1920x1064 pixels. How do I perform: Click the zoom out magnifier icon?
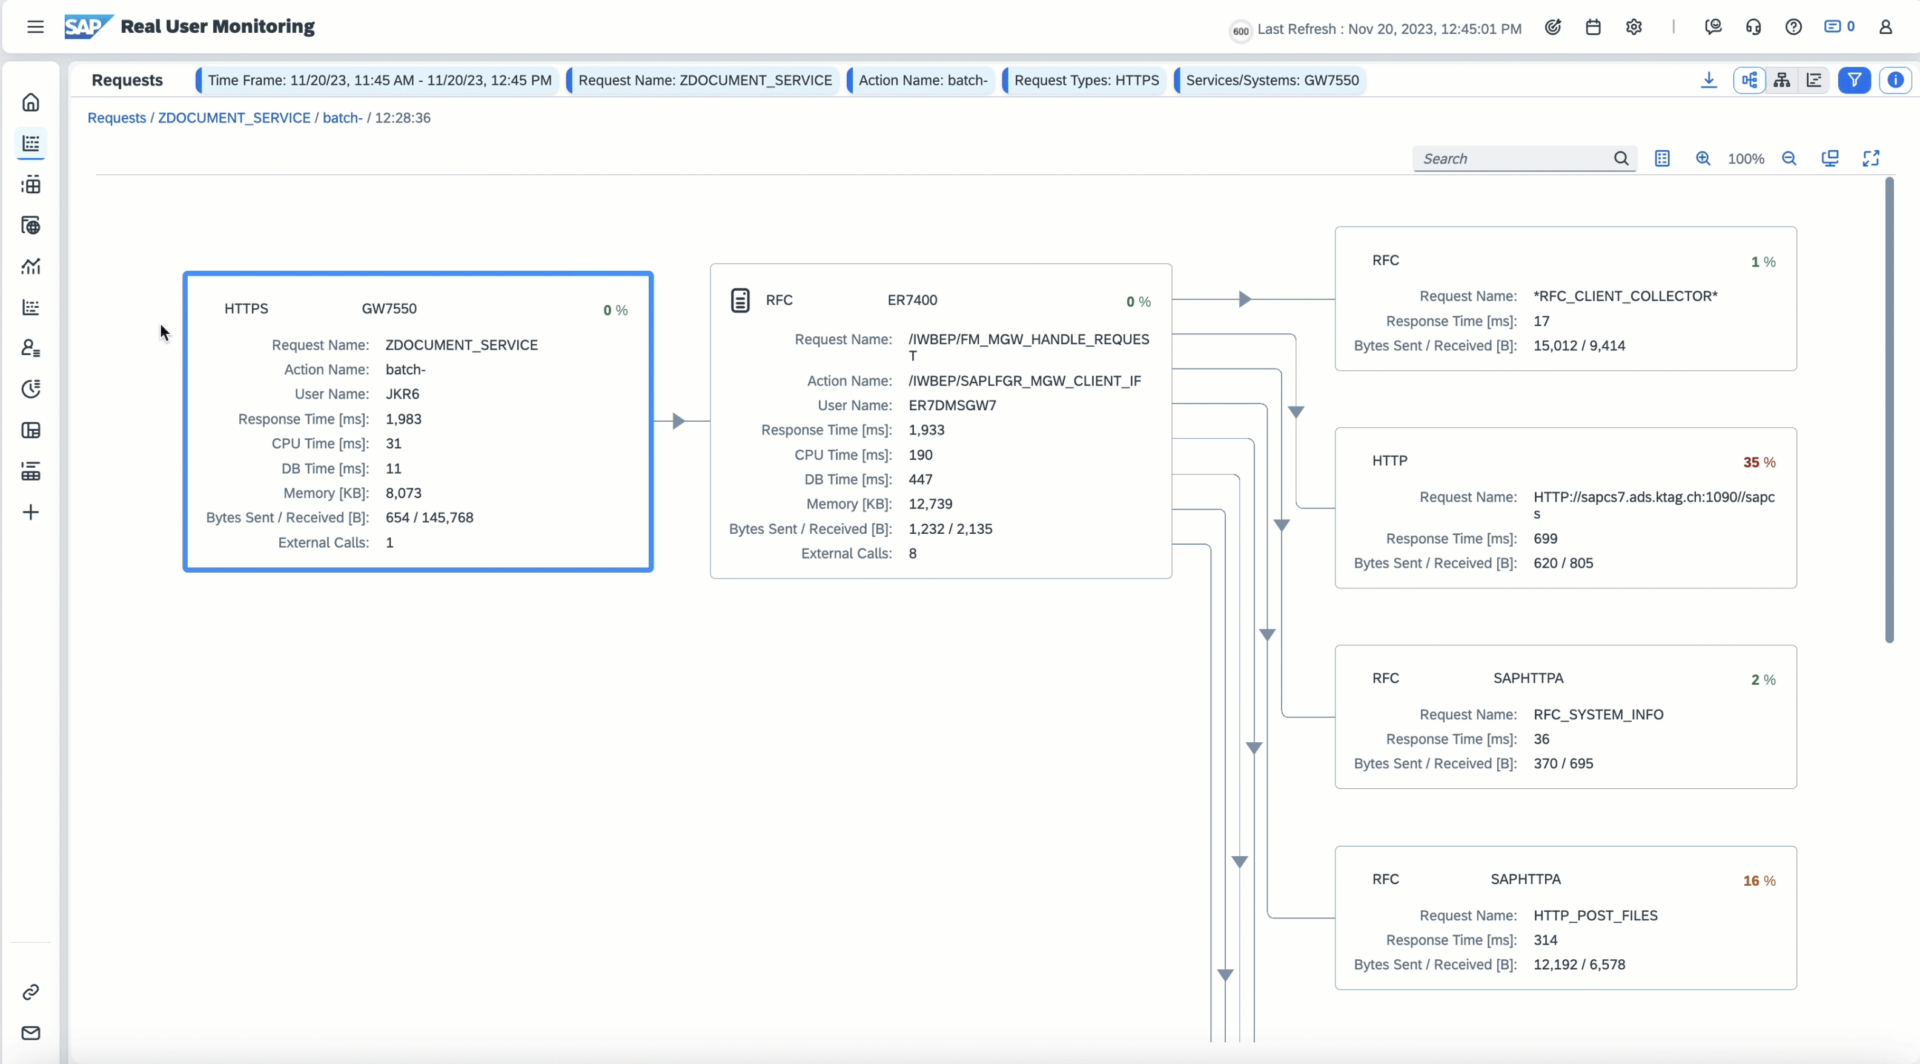click(1789, 158)
